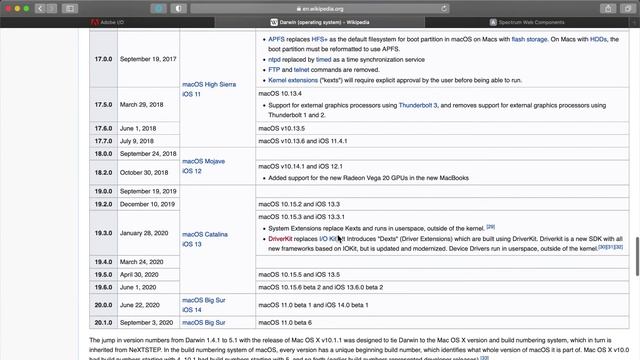Reload the page with the refresh icon
This screenshot has width=640, height=360.
pos(444,8)
